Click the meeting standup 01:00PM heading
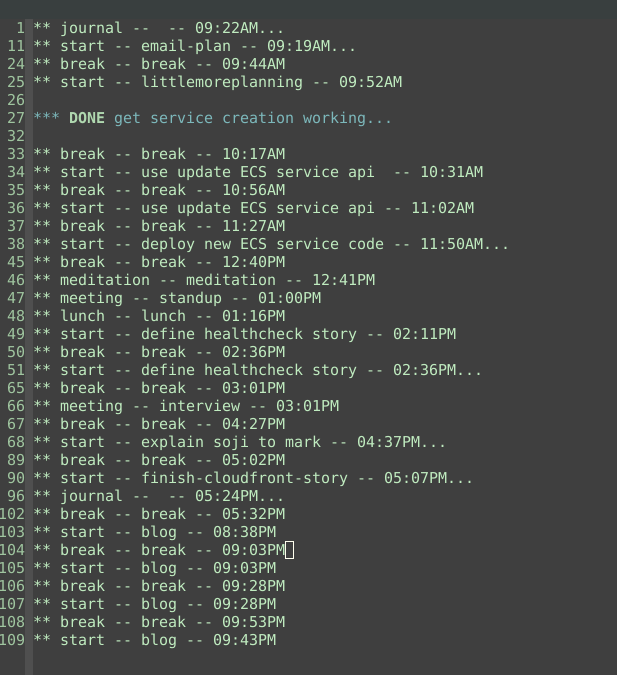The width and height of the screenshot is (617, 675). (x=177, y=298)
